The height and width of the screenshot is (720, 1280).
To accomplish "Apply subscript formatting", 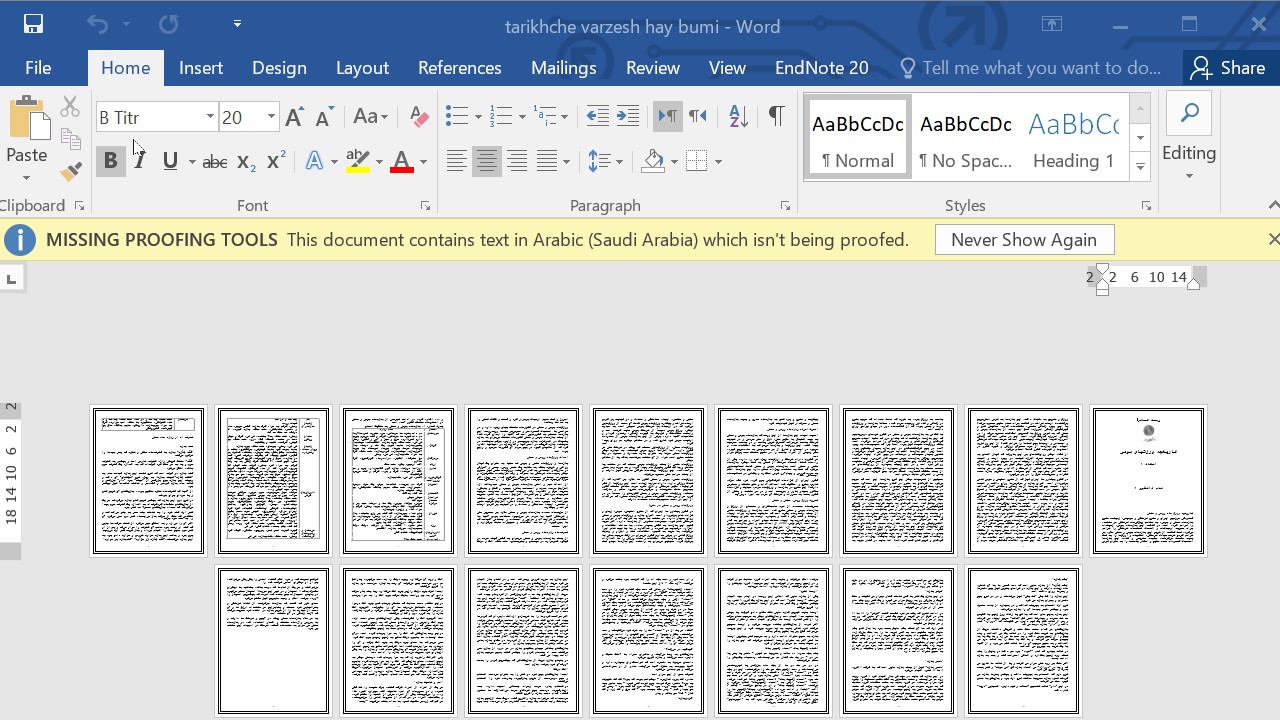I will point(246,161).
